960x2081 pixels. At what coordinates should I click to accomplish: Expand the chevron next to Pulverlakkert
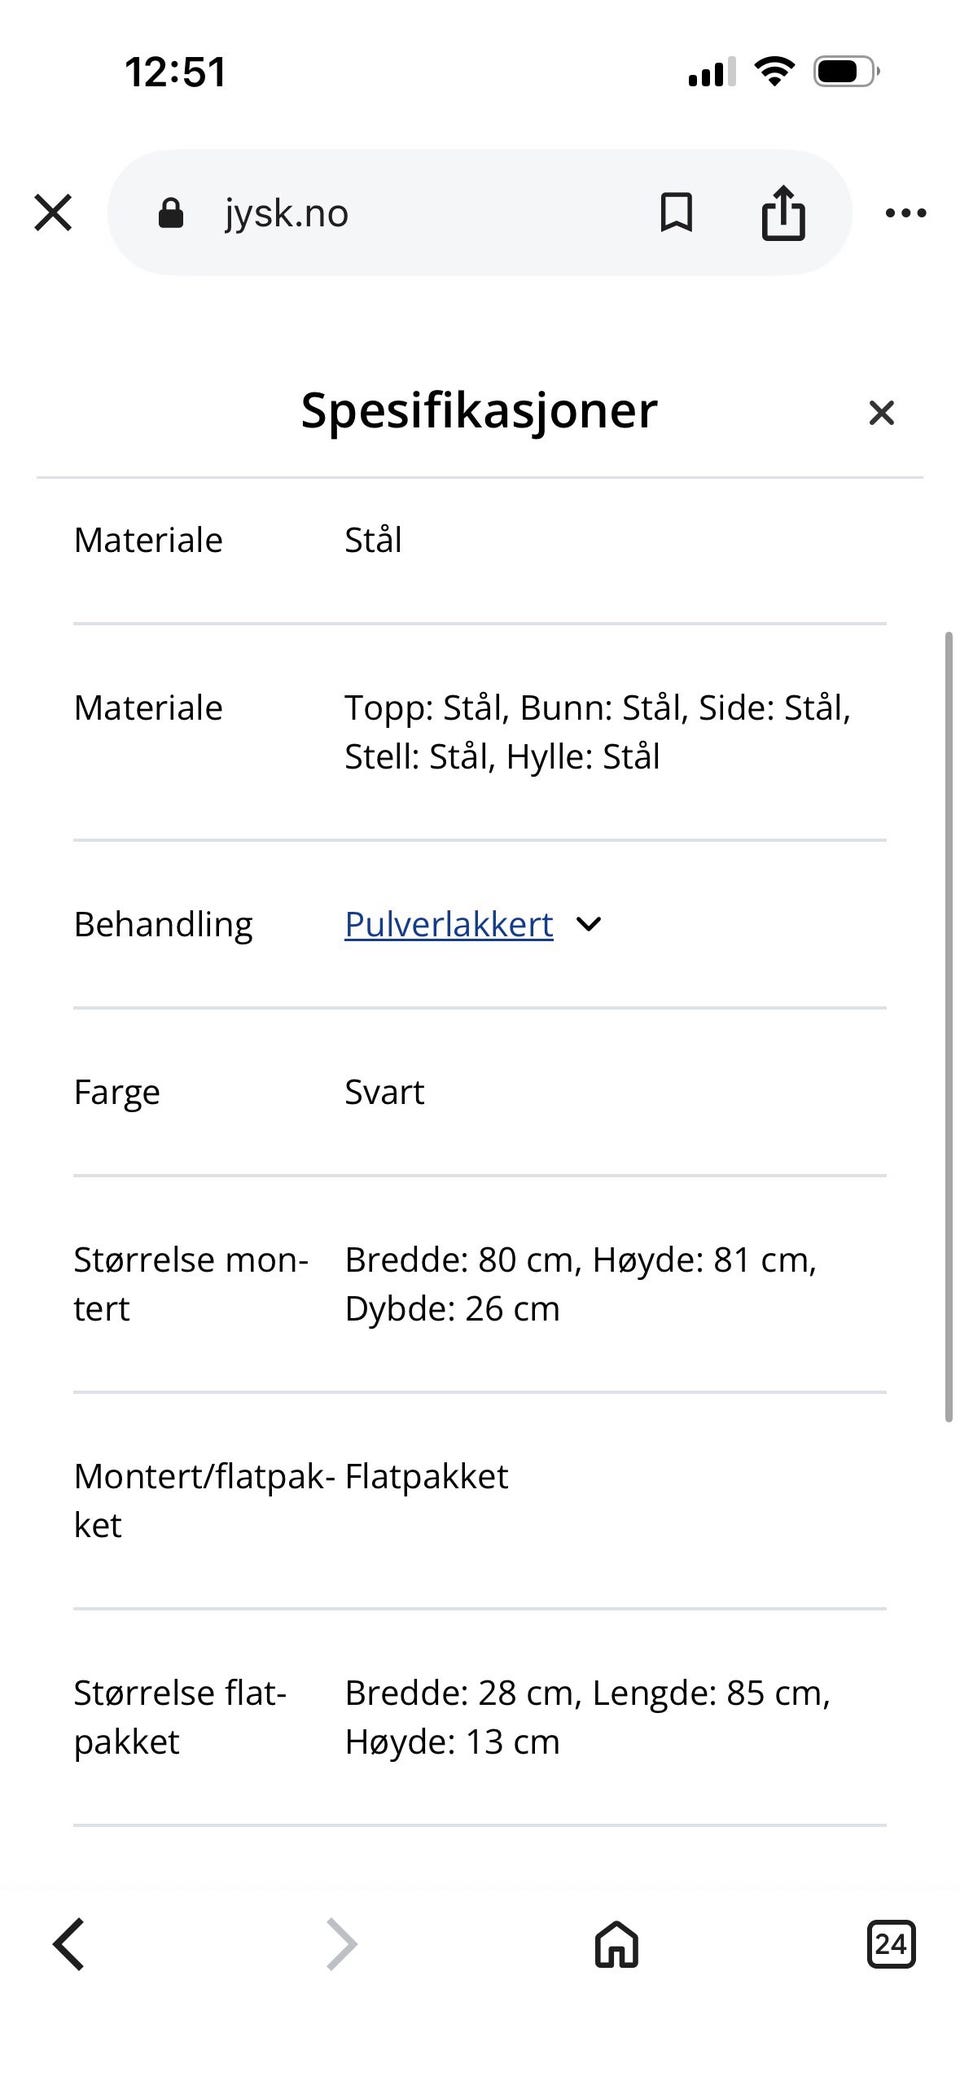pos(589,924)
